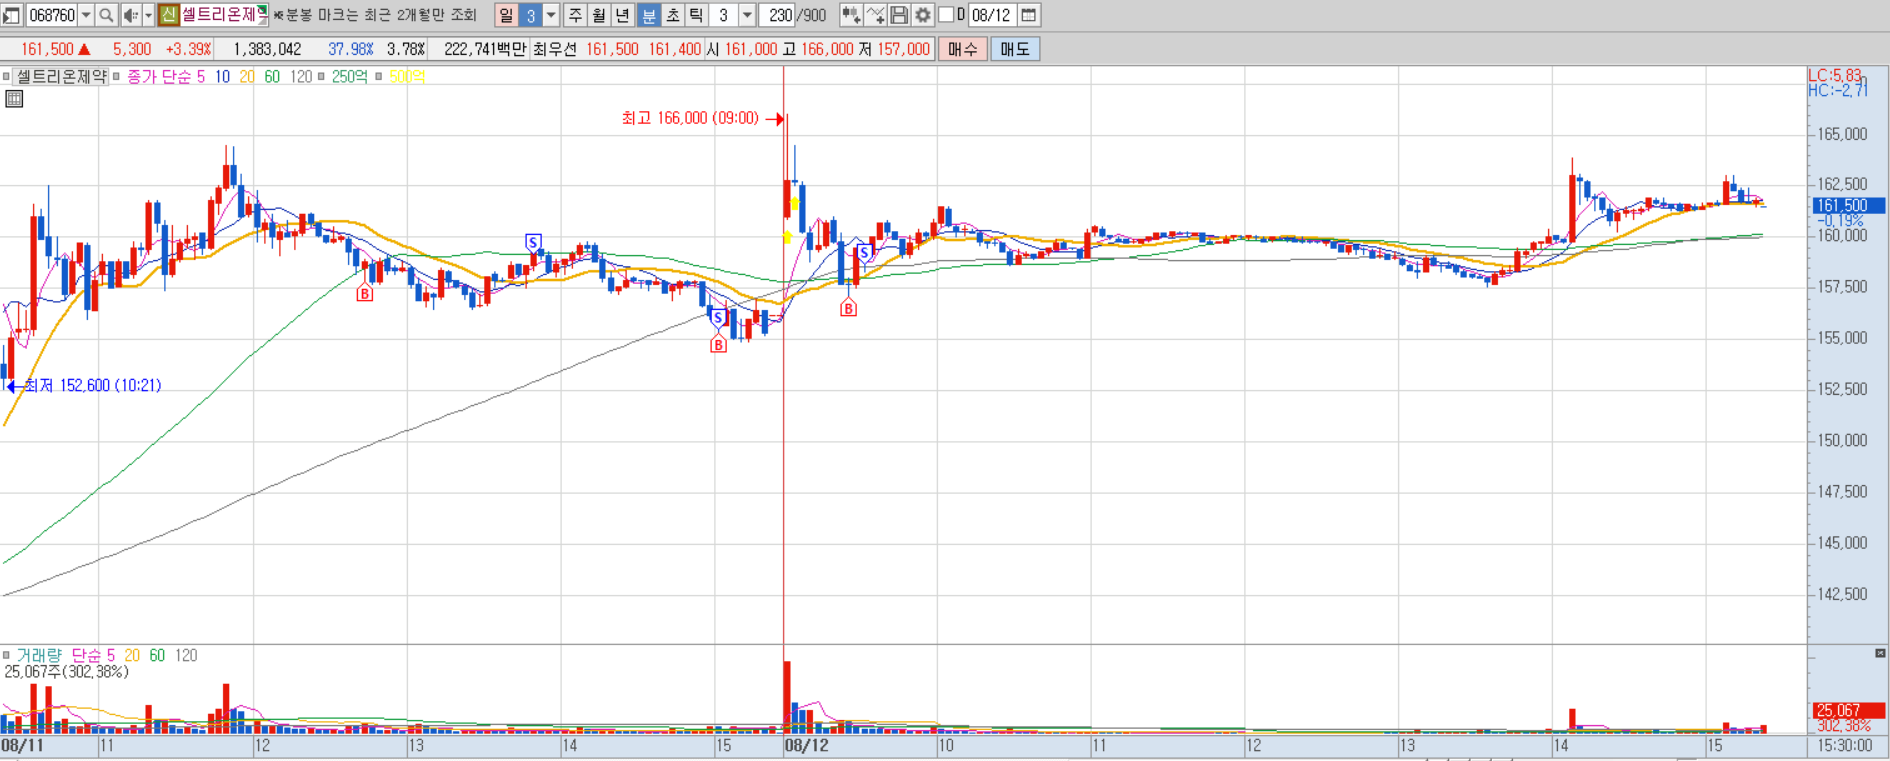Click the blue current price tag 161,500
Image resolution: width=1890 pixels, height=761 pixels.
click(1848, 205)
